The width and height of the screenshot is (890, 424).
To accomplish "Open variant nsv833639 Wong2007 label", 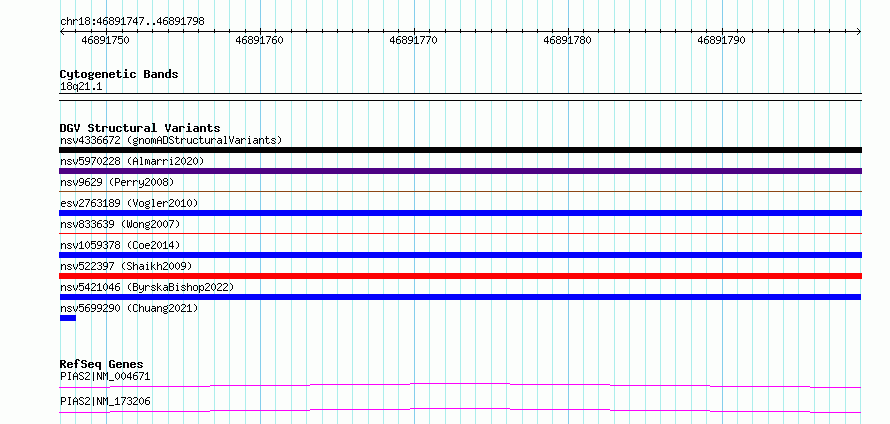I will click(x=120, y=224).
